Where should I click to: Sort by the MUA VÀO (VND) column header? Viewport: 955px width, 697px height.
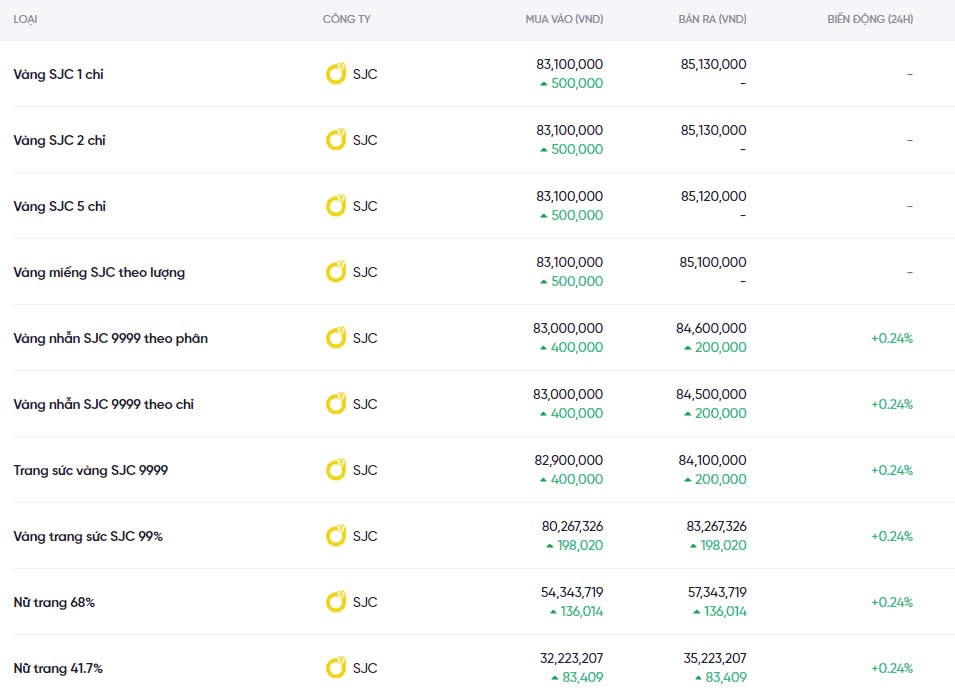tap(564, 20)
